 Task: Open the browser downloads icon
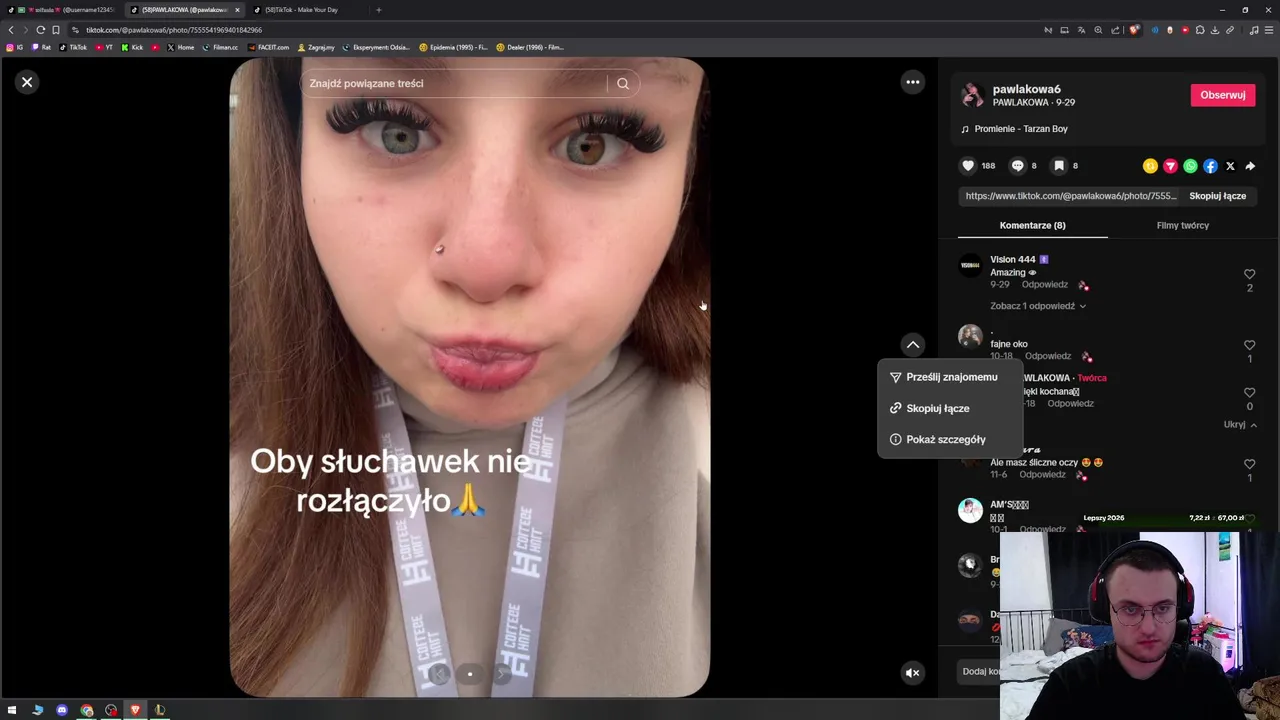pyautogui.click(x=1215, y=30)
